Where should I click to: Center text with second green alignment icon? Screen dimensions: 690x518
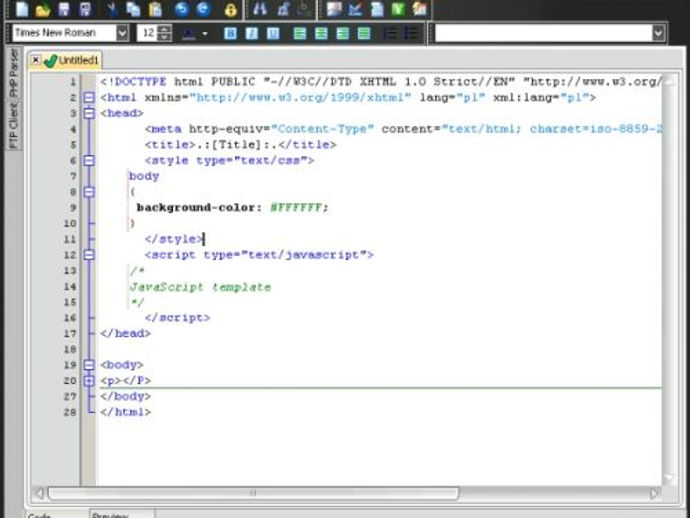click(x=321, y=33)
